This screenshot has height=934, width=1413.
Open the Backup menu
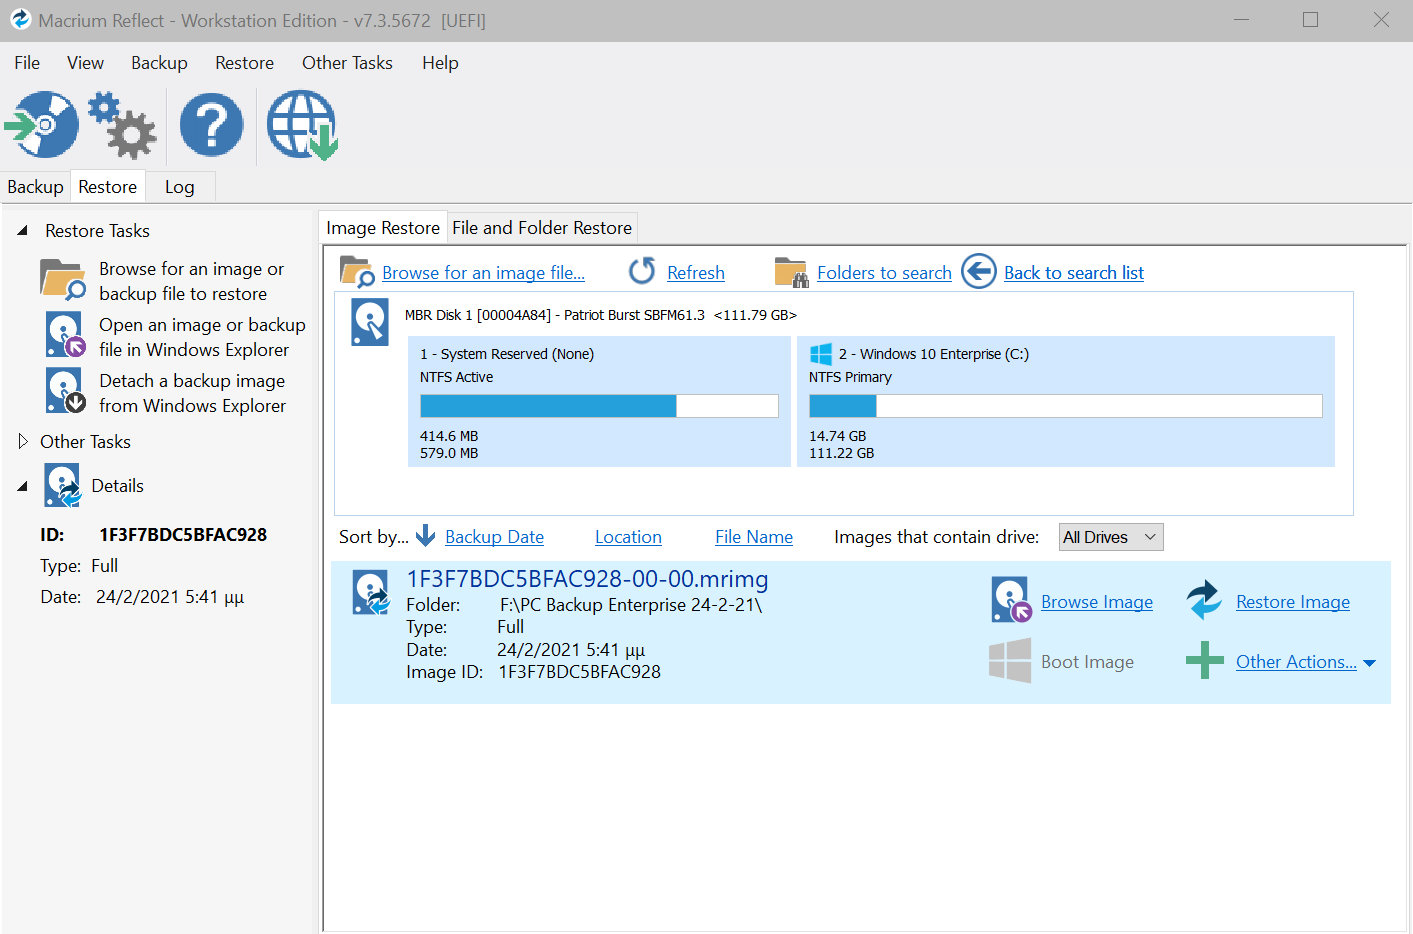(x=159, y=63)
